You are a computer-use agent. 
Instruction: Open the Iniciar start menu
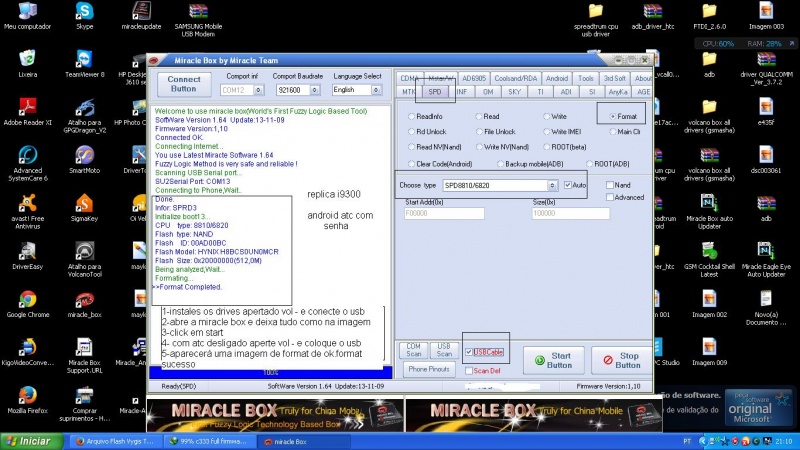click(x=31, y=441)
